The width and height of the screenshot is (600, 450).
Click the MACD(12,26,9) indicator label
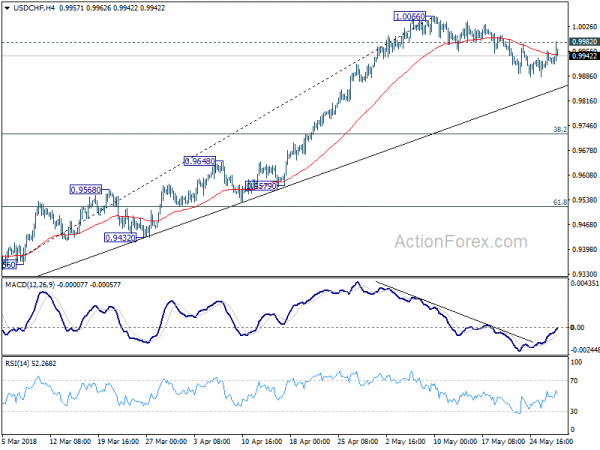30,285
